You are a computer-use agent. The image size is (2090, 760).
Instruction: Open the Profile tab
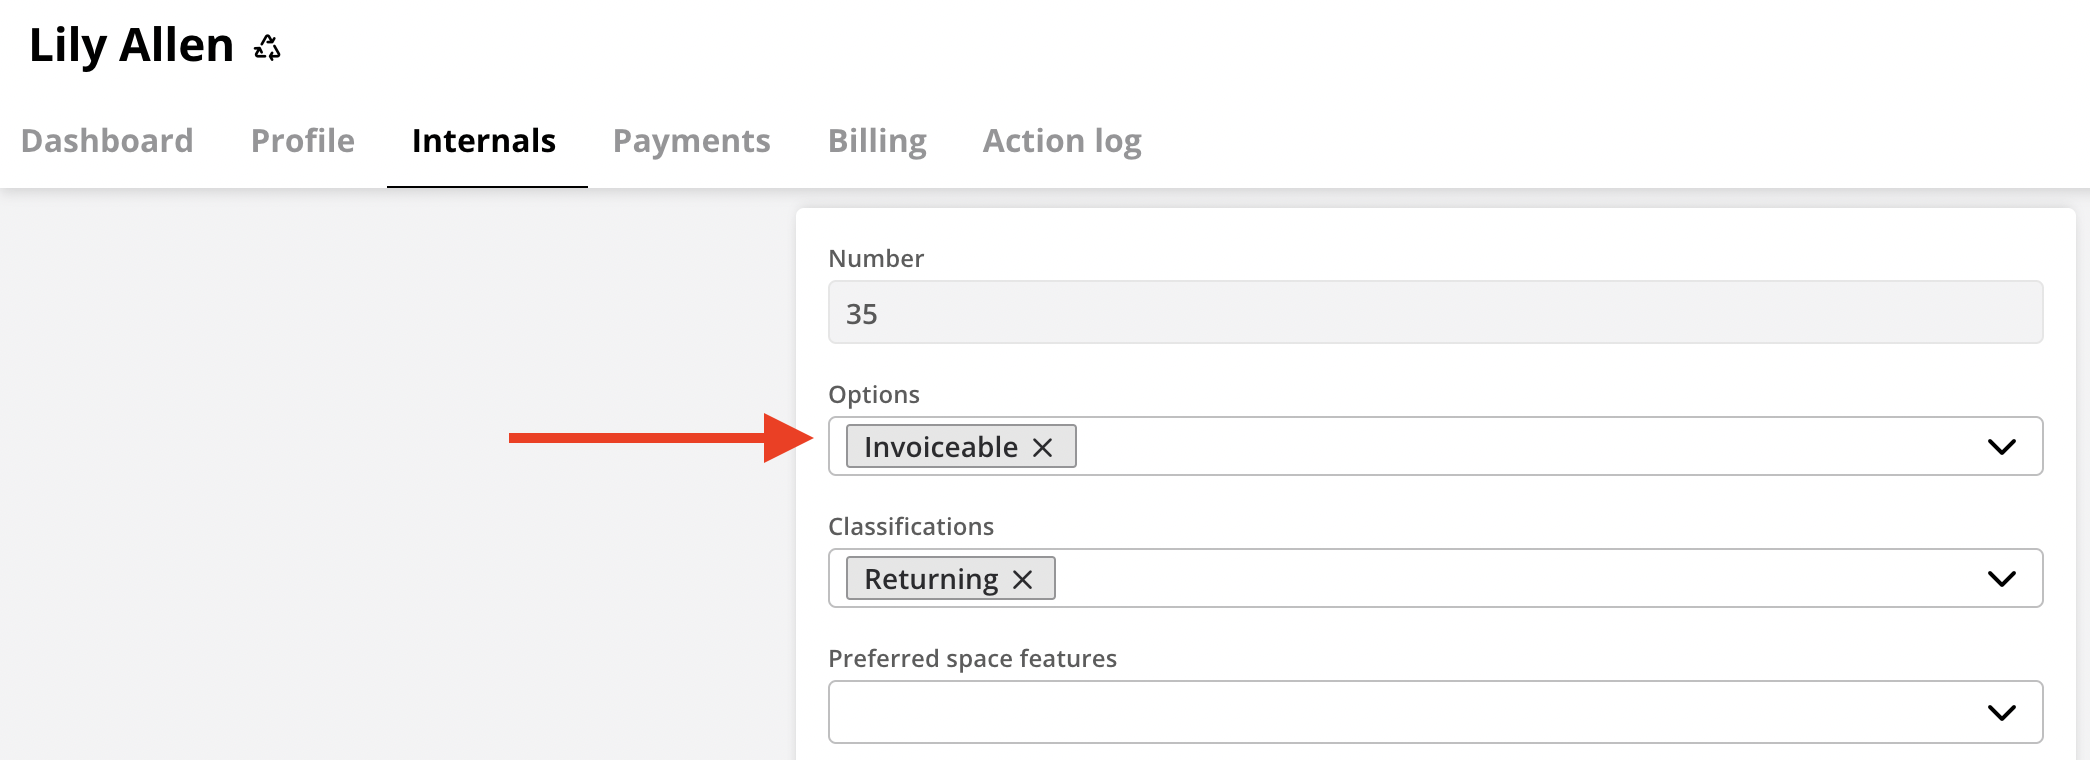[x=302, y=141]
